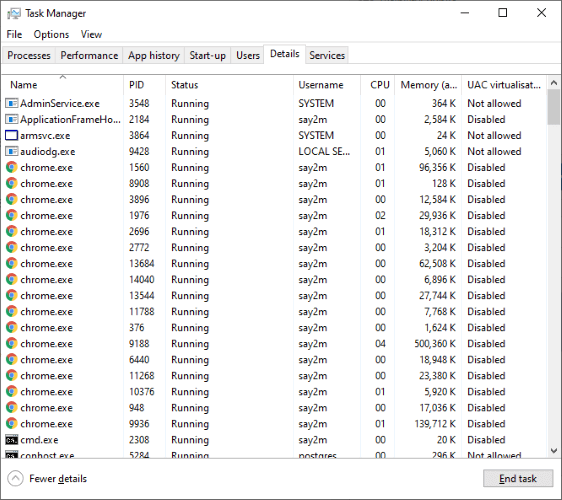Screen dimensions: 562x500
Task: Click the scrollbar down arrow
Action: pos(554,451)
